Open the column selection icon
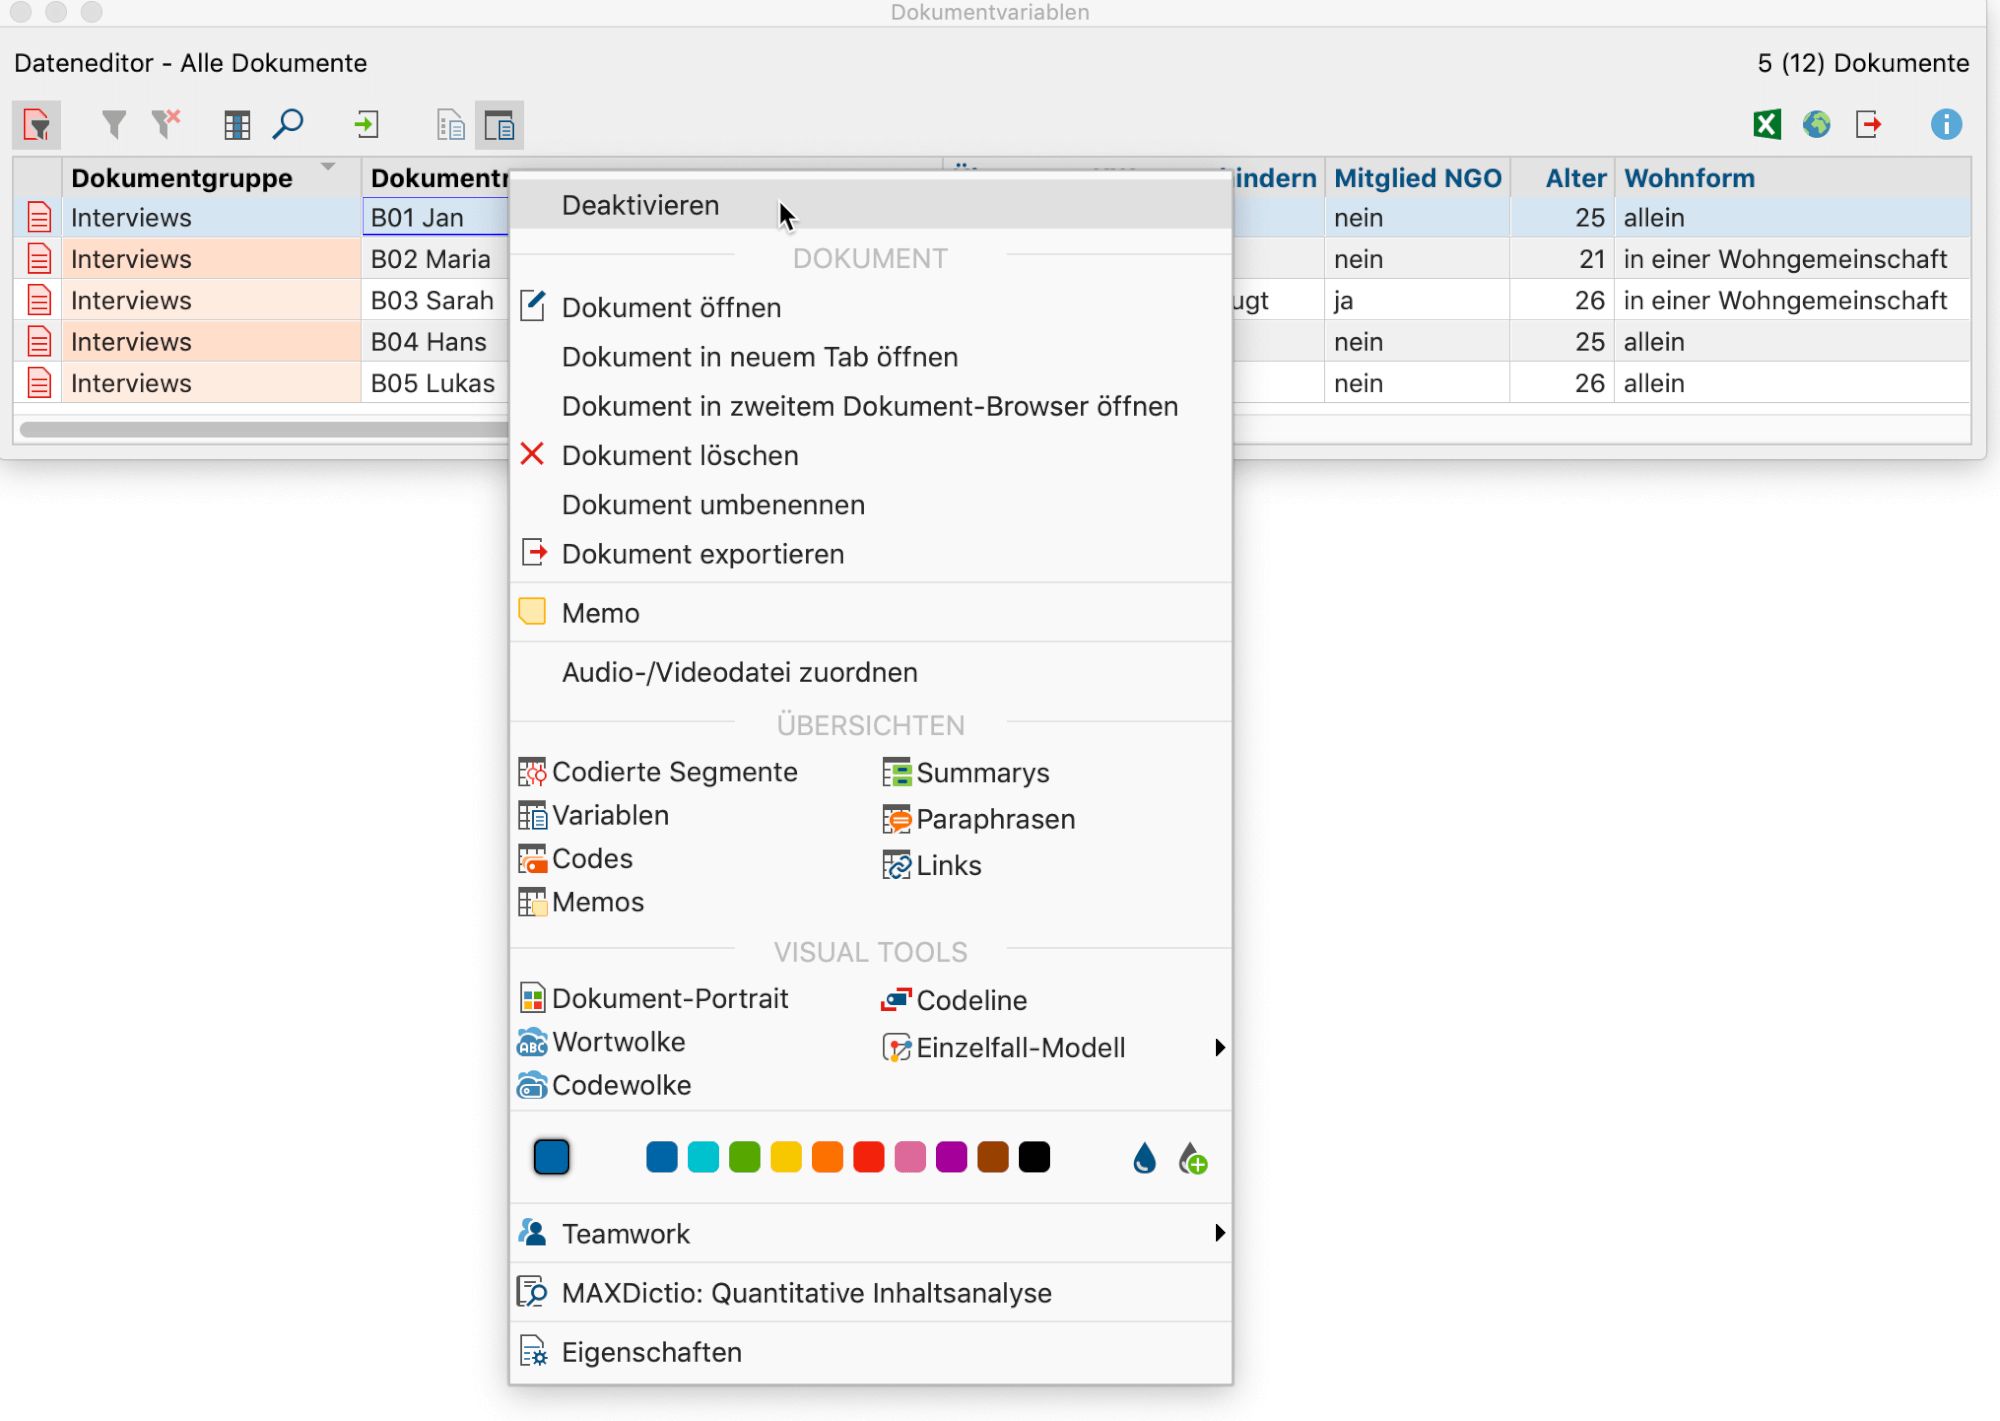Image resolution: width=2000 pixels, height=1421 pixels. pos(237,125)
